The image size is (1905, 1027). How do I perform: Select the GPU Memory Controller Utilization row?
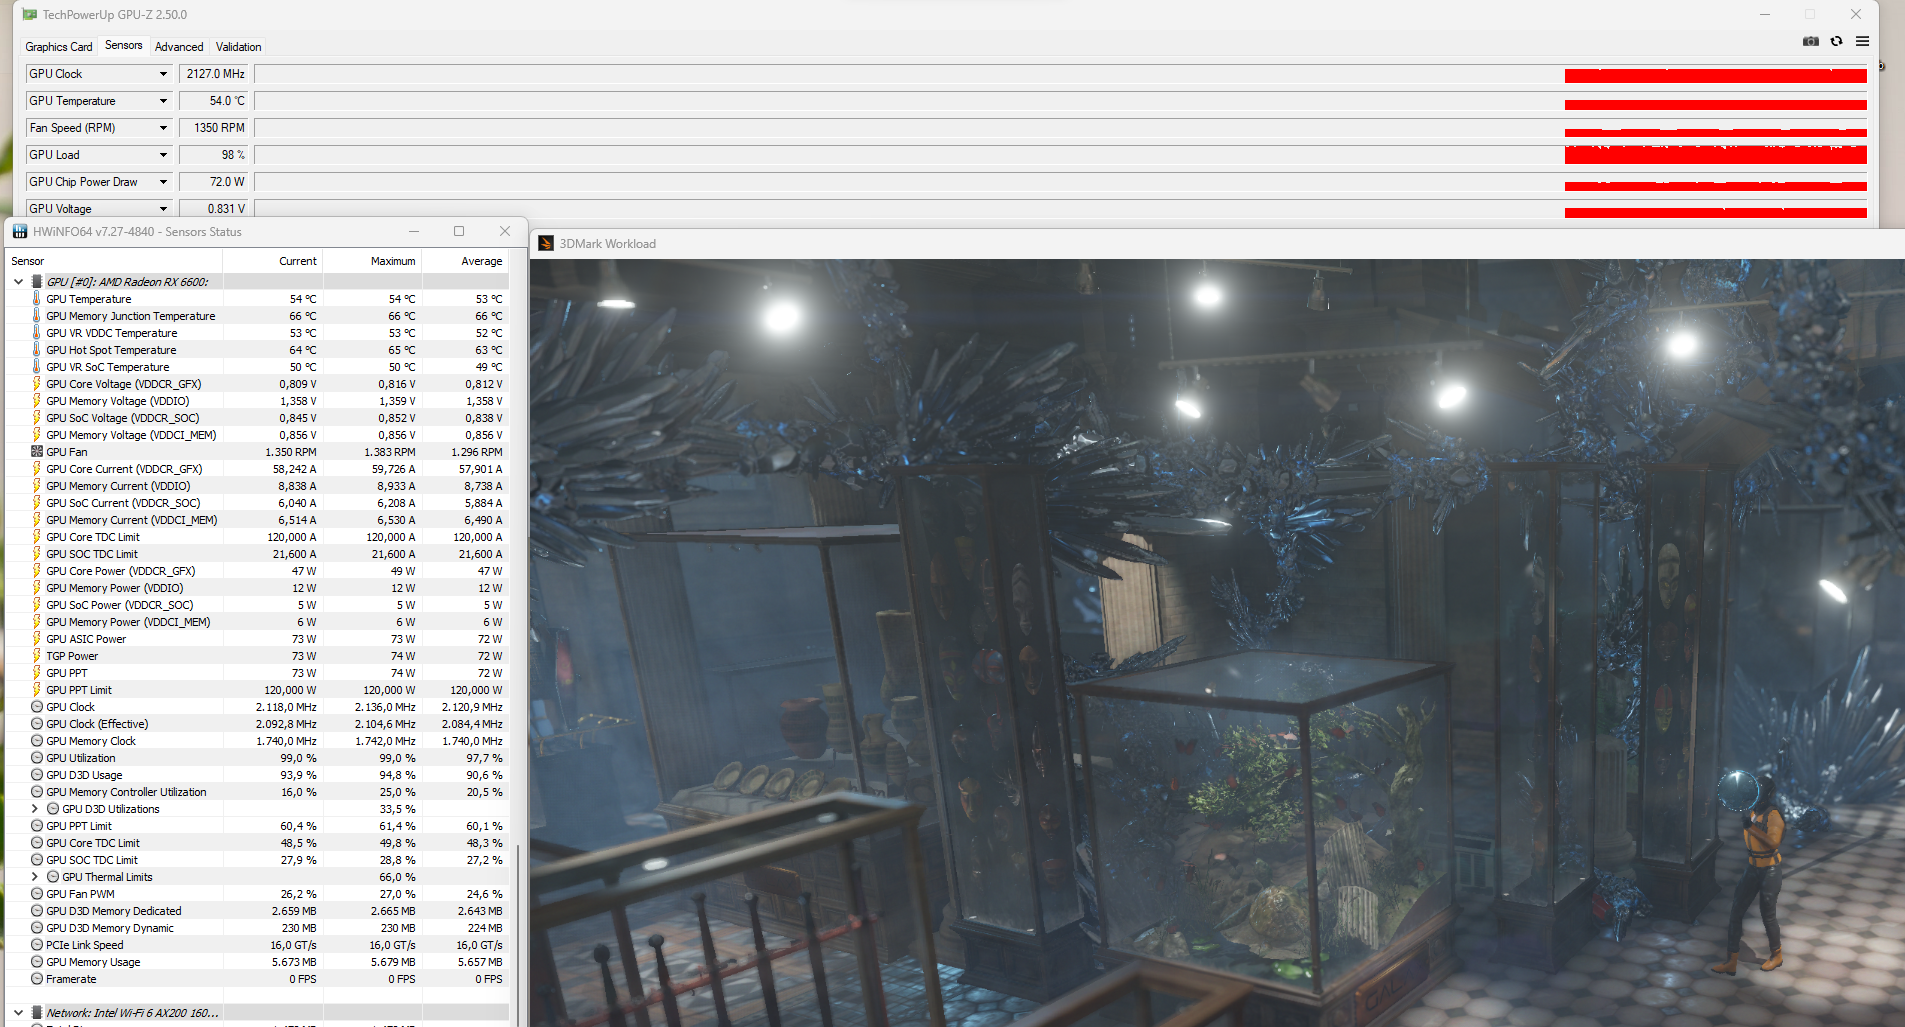click(x=257, y=792)
